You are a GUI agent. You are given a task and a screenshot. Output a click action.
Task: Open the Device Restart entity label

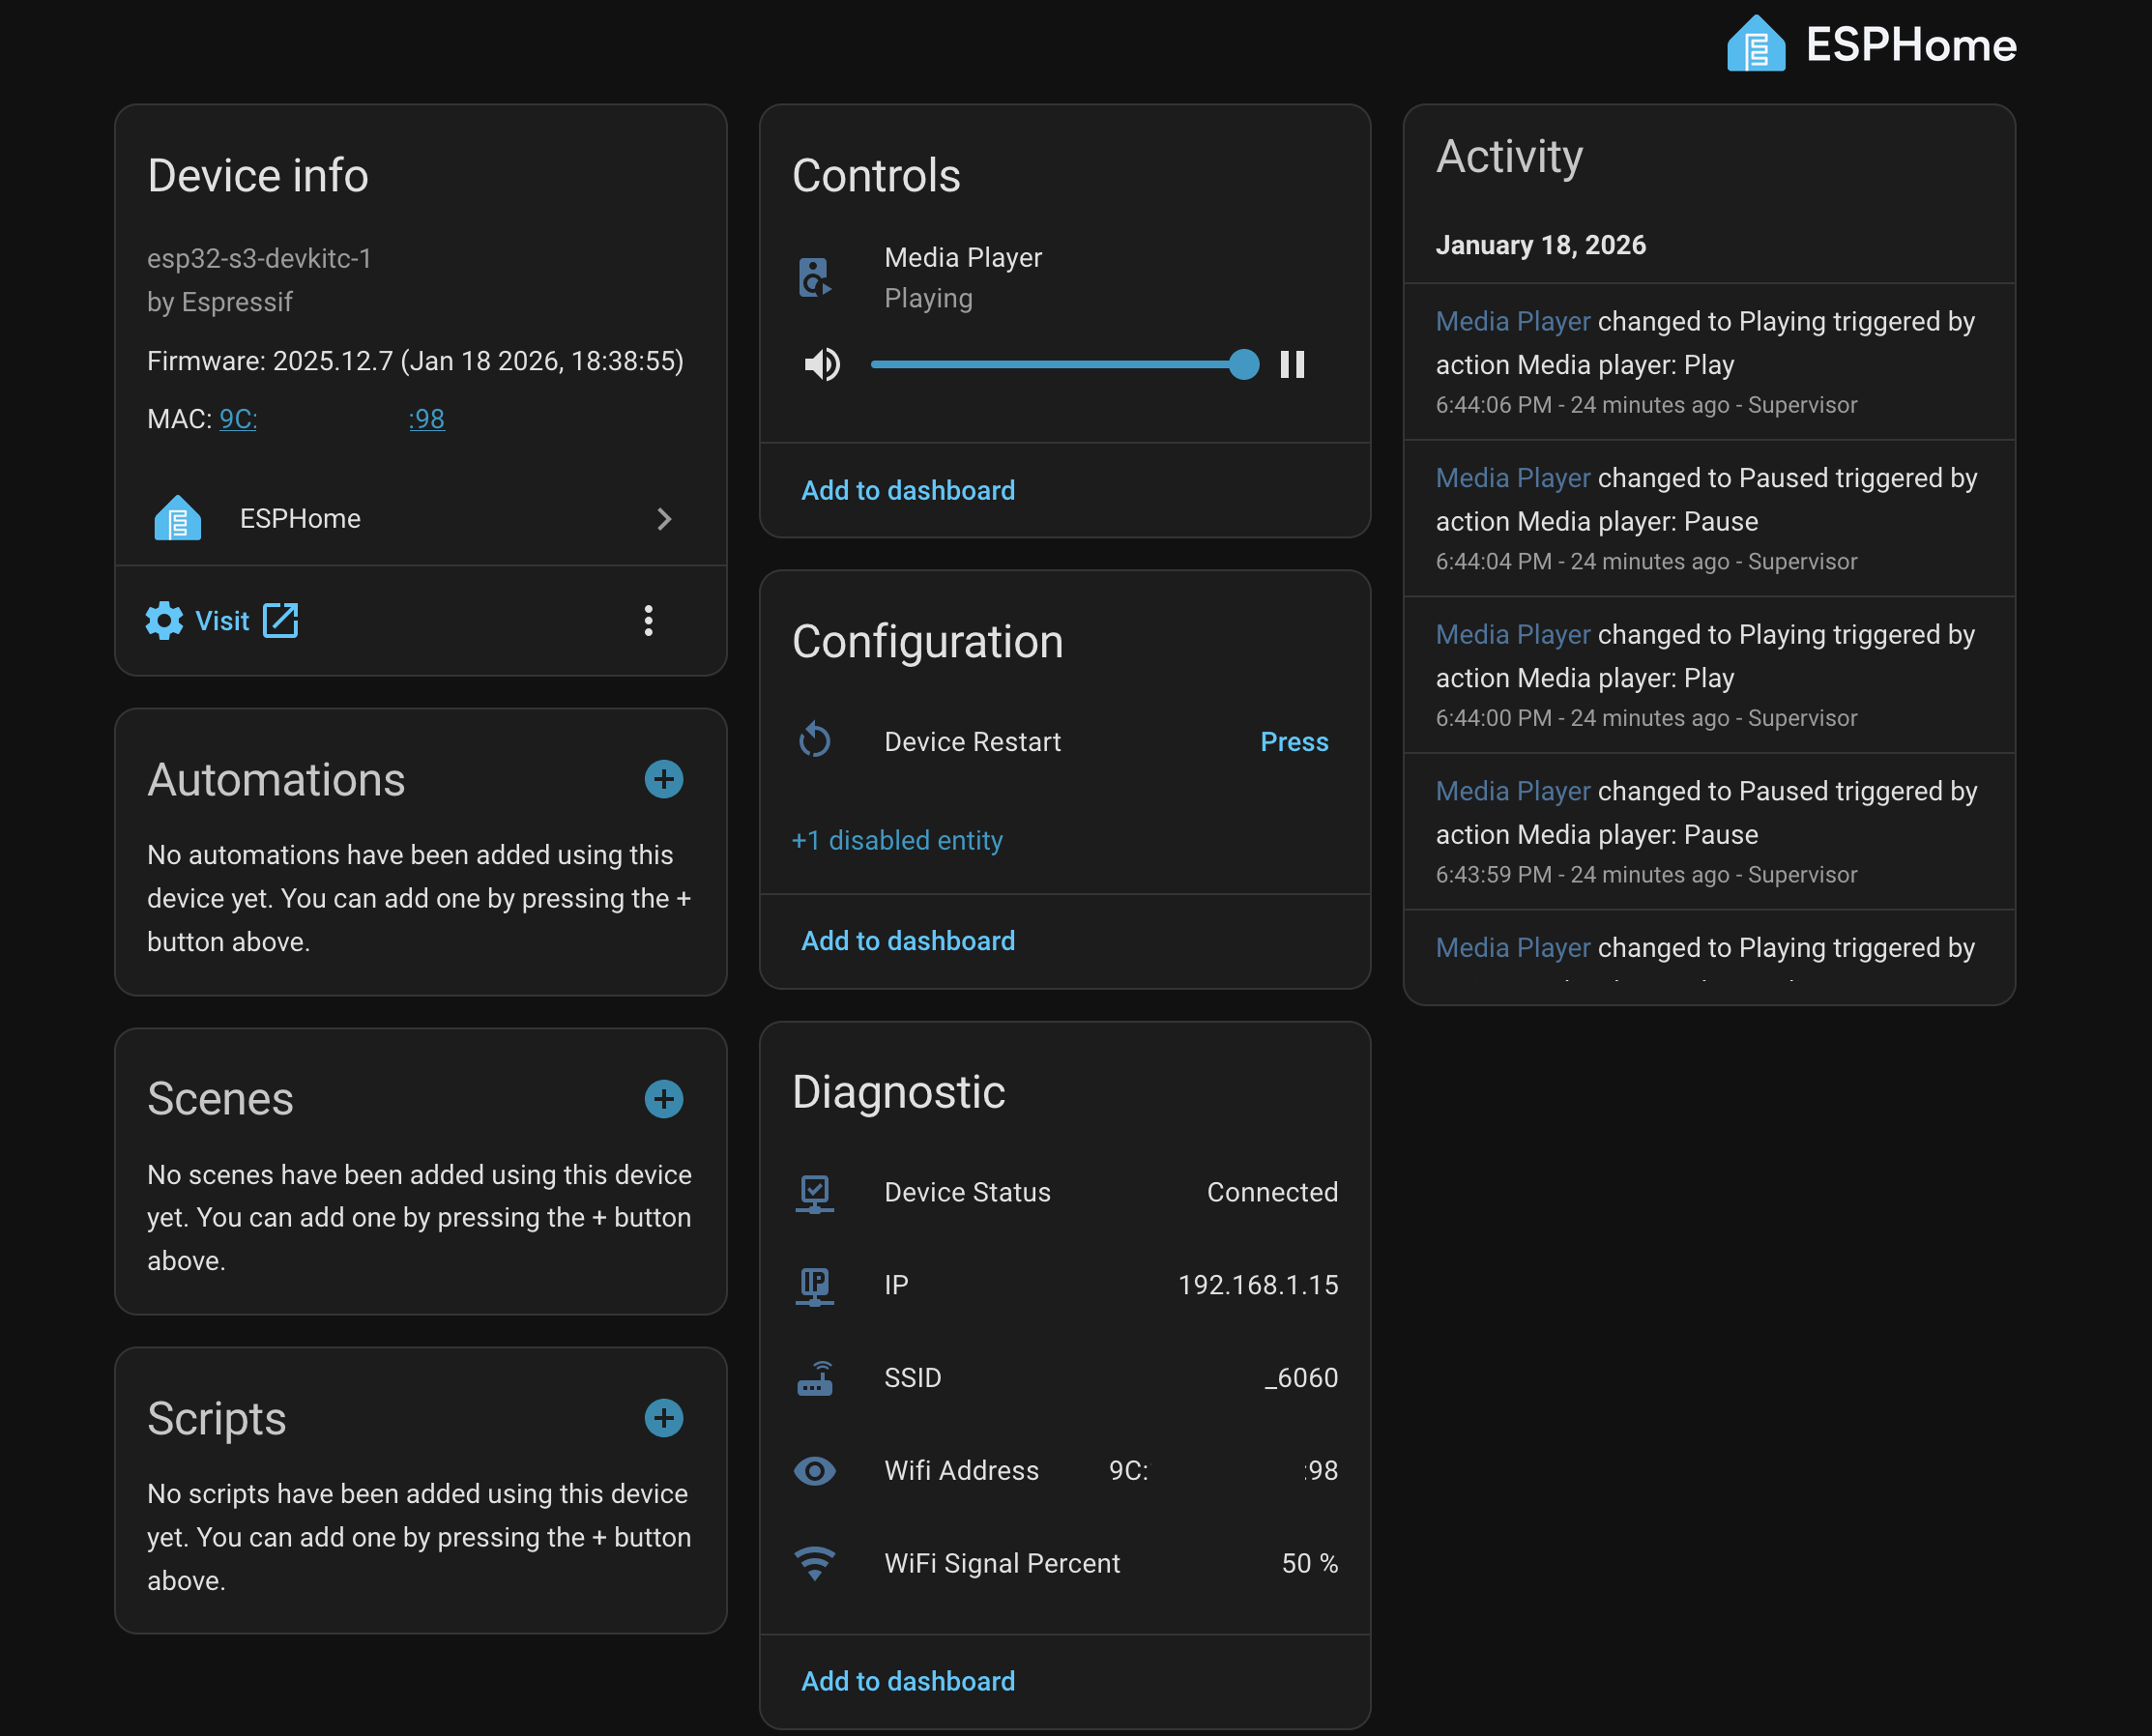click(x=972, y=741)
